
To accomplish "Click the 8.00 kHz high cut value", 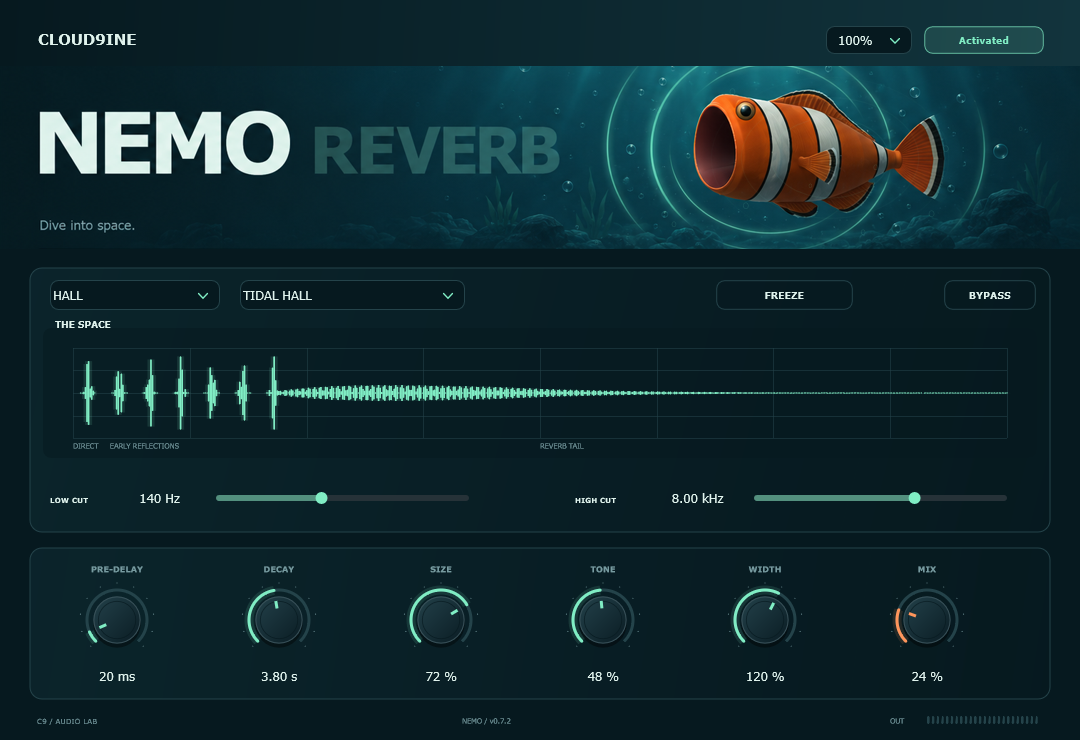I will (x=698, y=498).
